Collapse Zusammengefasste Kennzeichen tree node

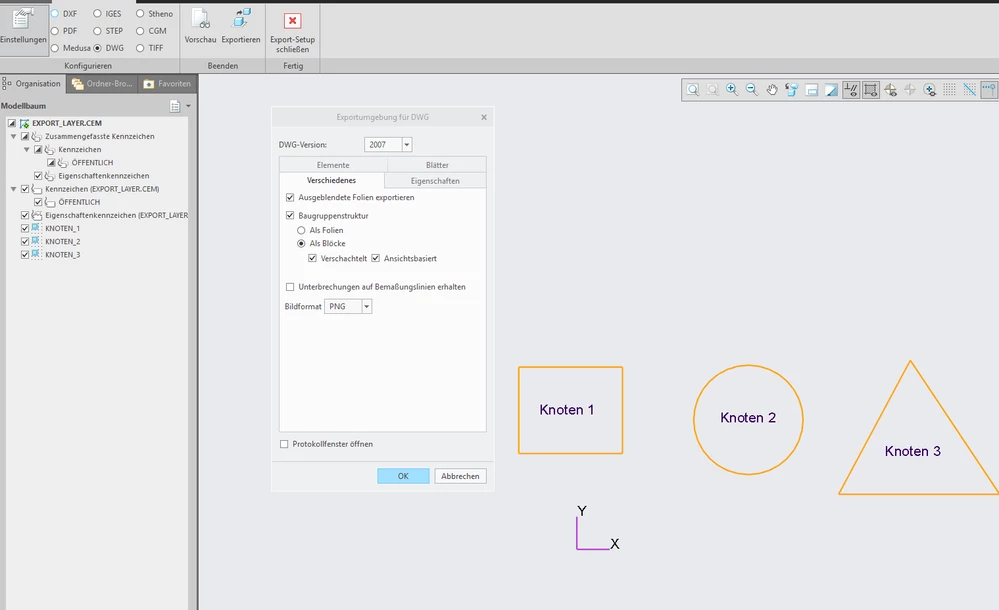pyautogui.click(x=13, y=136)
